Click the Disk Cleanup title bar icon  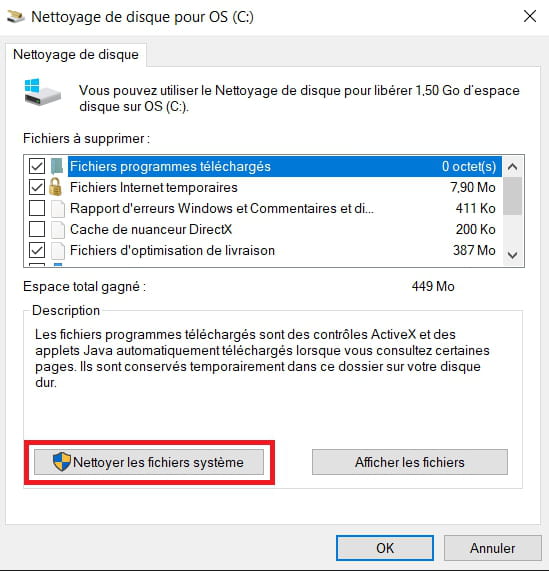[x=15, y=16]
